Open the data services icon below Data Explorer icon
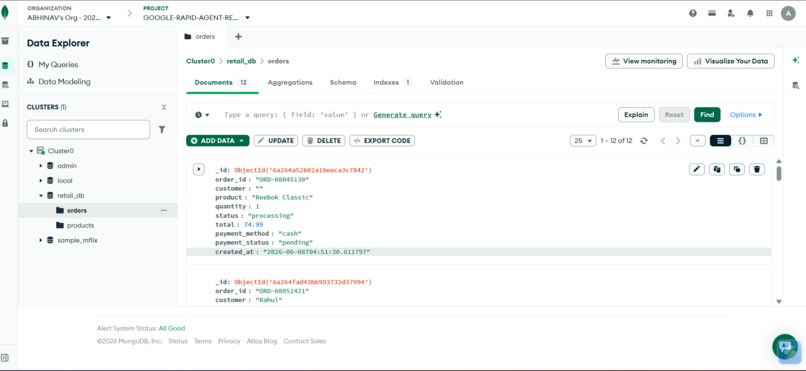 (5, 84)
